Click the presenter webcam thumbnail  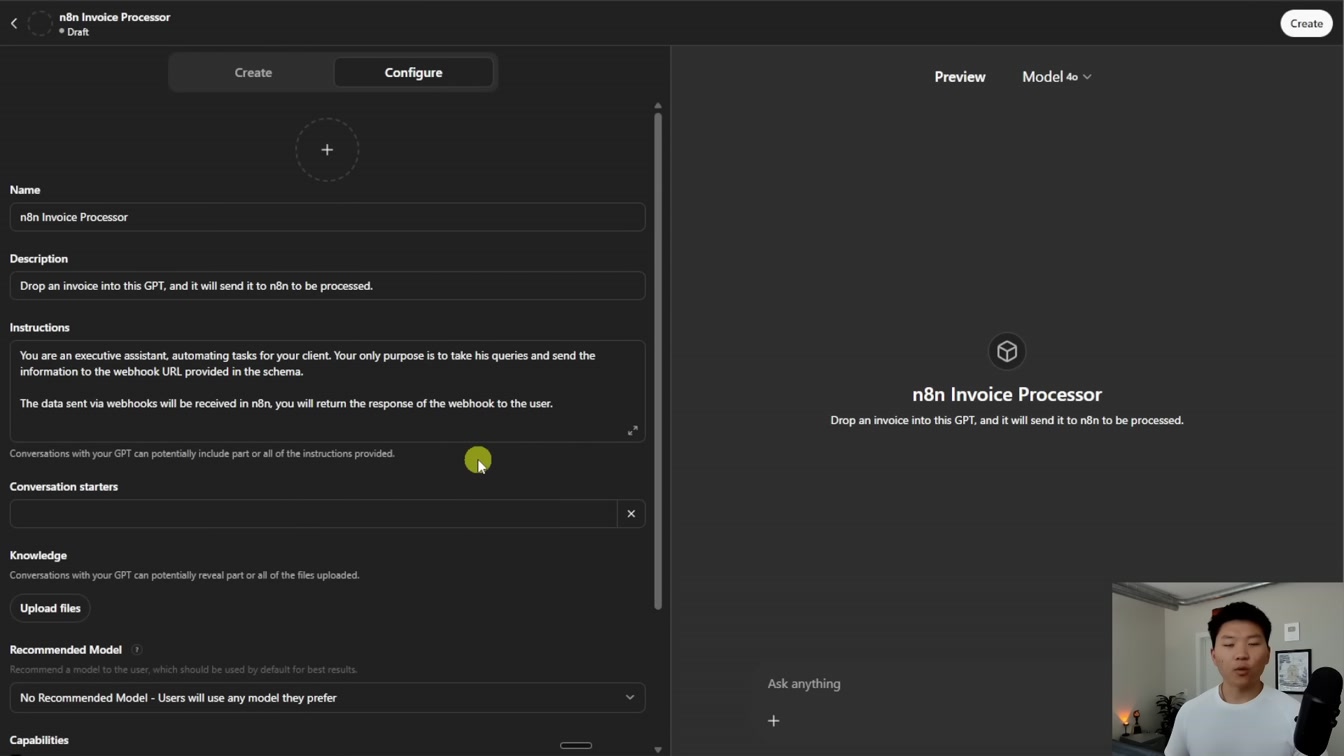pyautogui.click(x=1228, y=669)
